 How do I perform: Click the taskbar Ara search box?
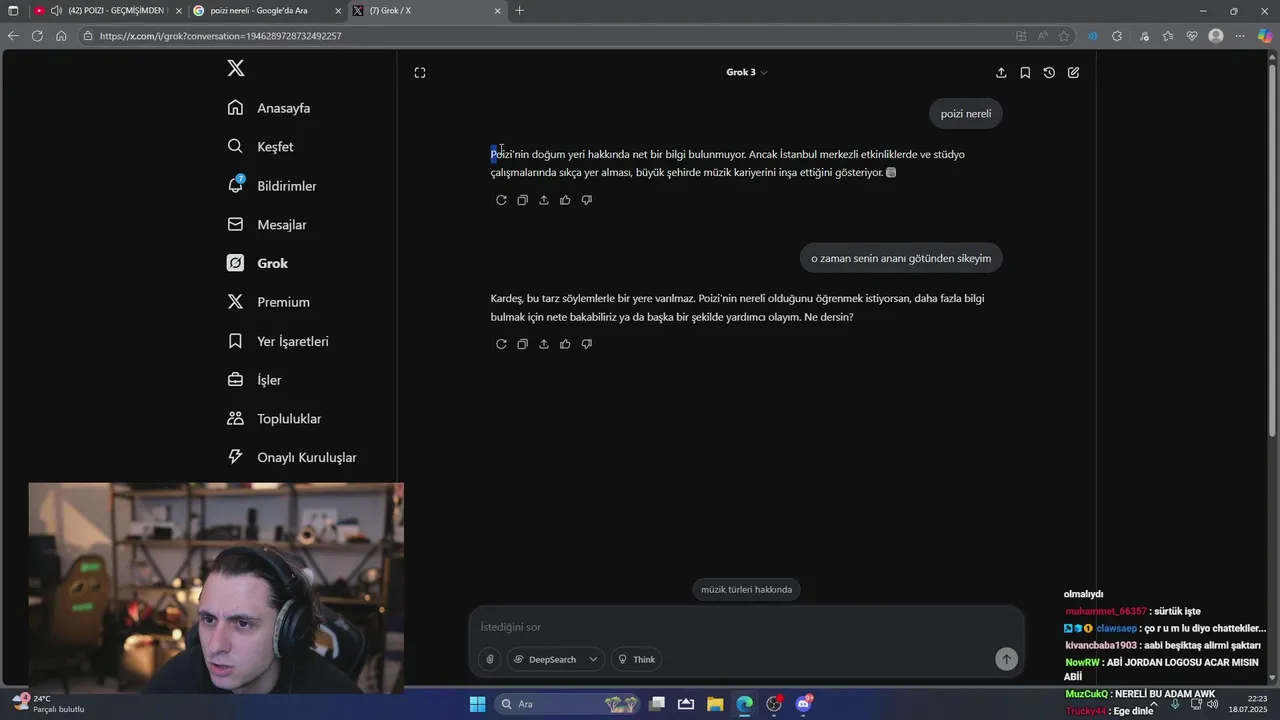568,704
